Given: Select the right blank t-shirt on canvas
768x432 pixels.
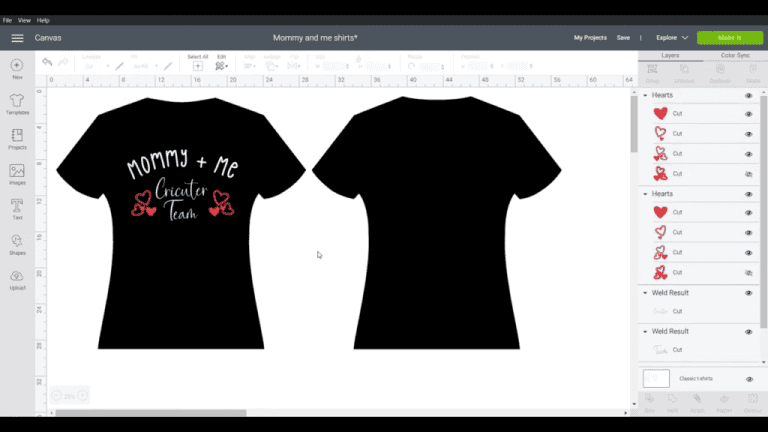Looking at the screenshot, I should click(436, 223).
